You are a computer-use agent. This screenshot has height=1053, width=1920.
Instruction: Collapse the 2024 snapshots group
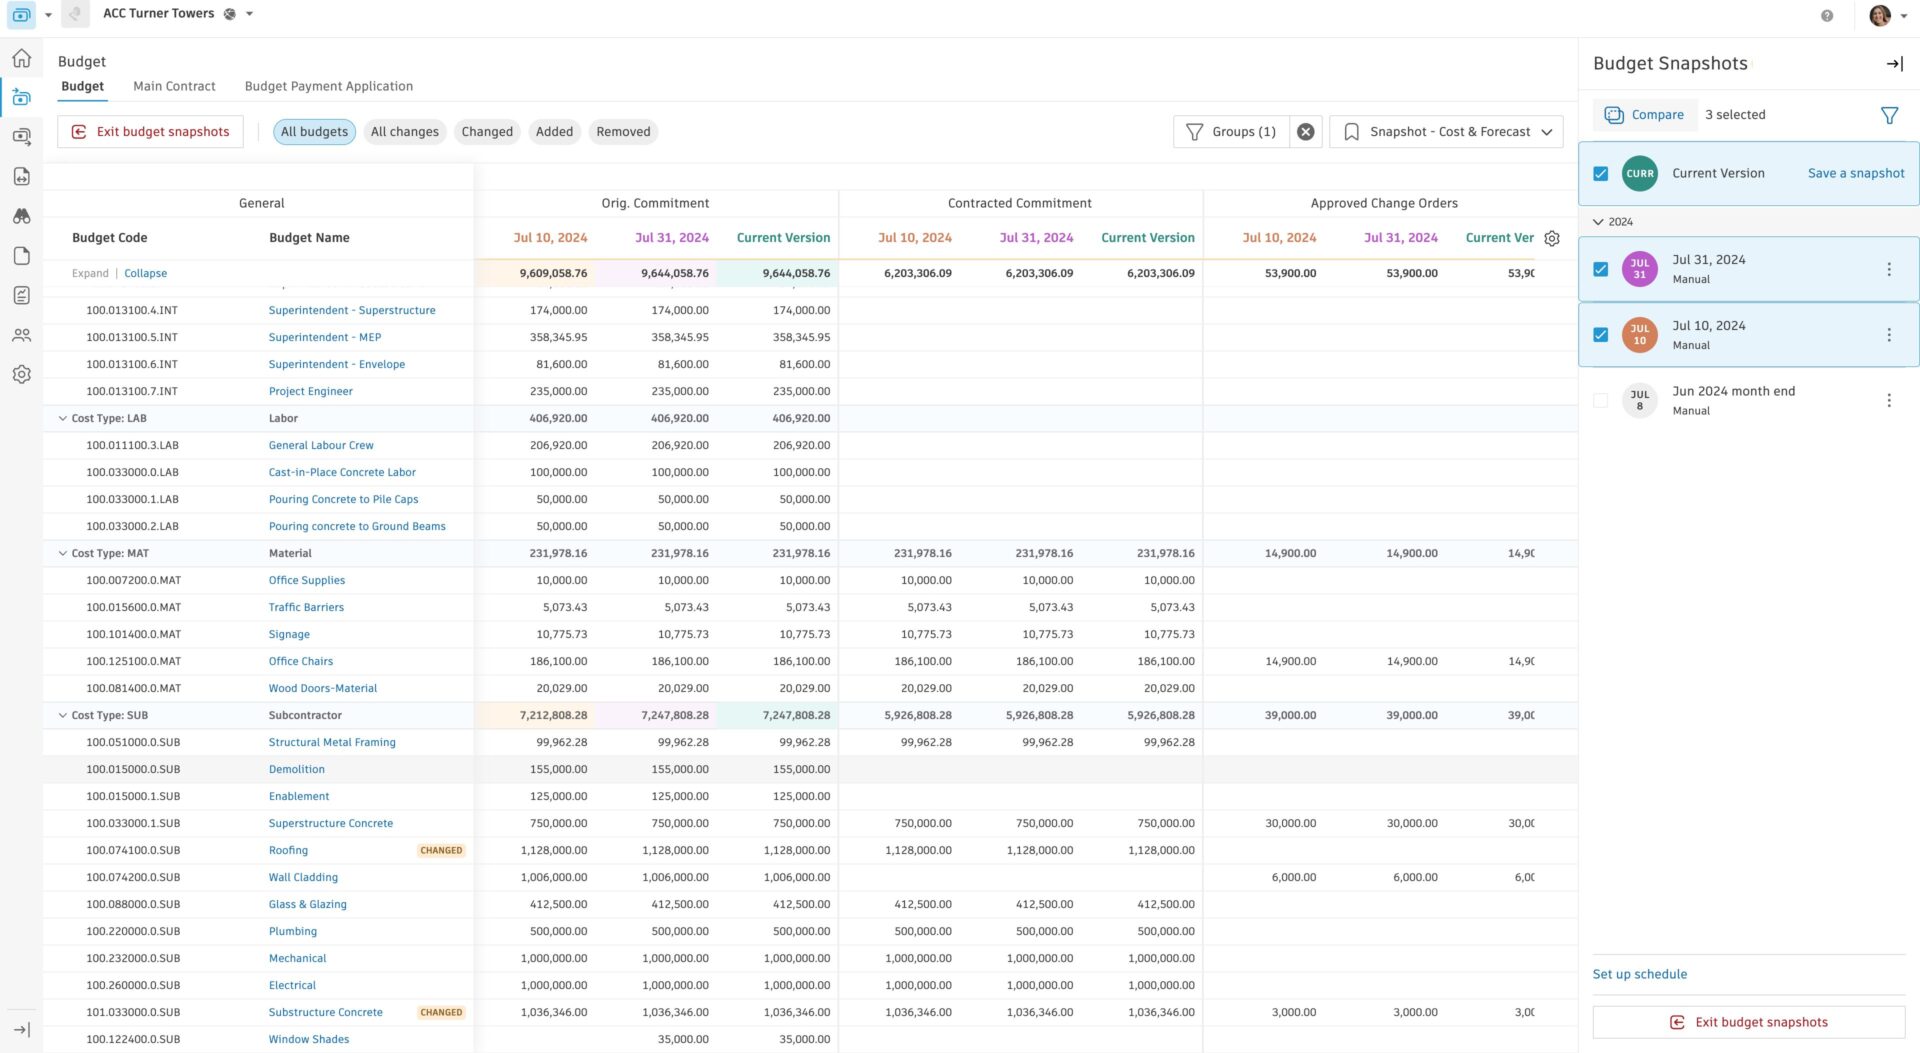[x=1597, y=222]
